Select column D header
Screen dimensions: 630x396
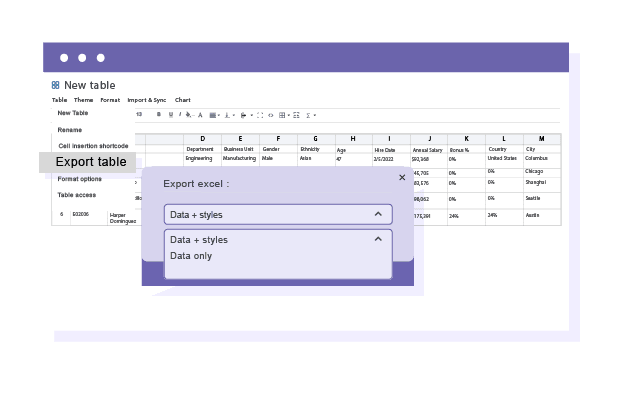202,139
